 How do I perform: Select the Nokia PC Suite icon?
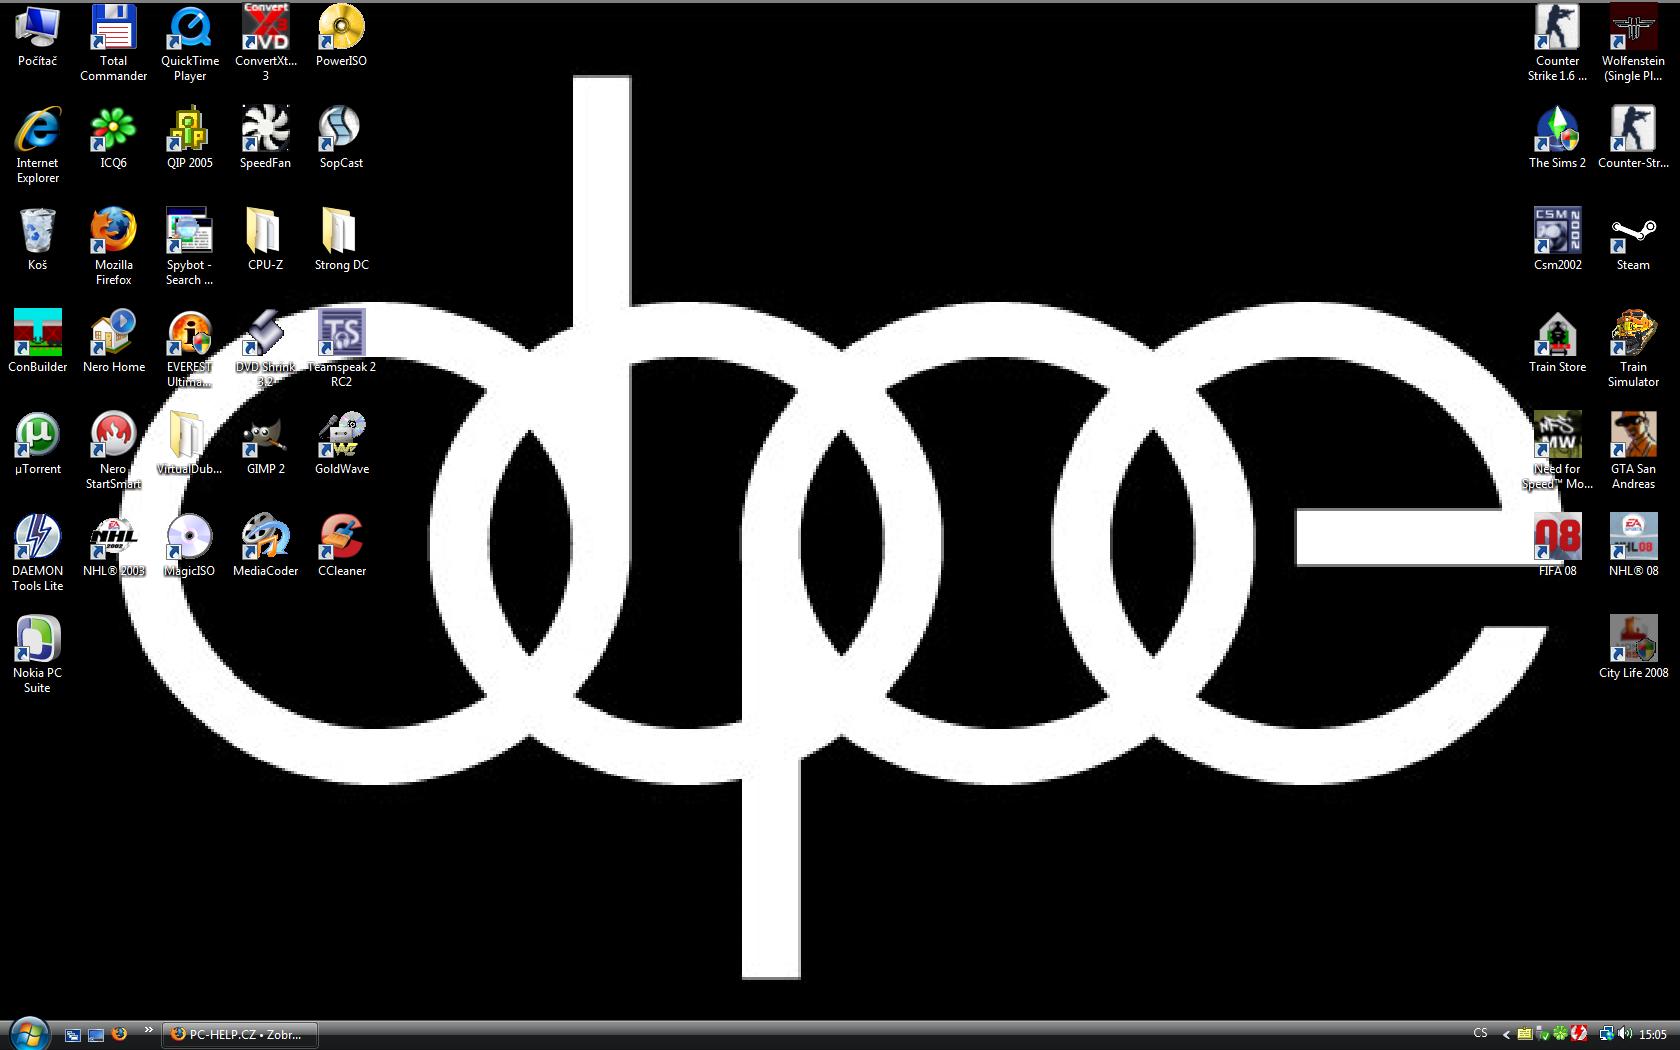pos(38,656)
